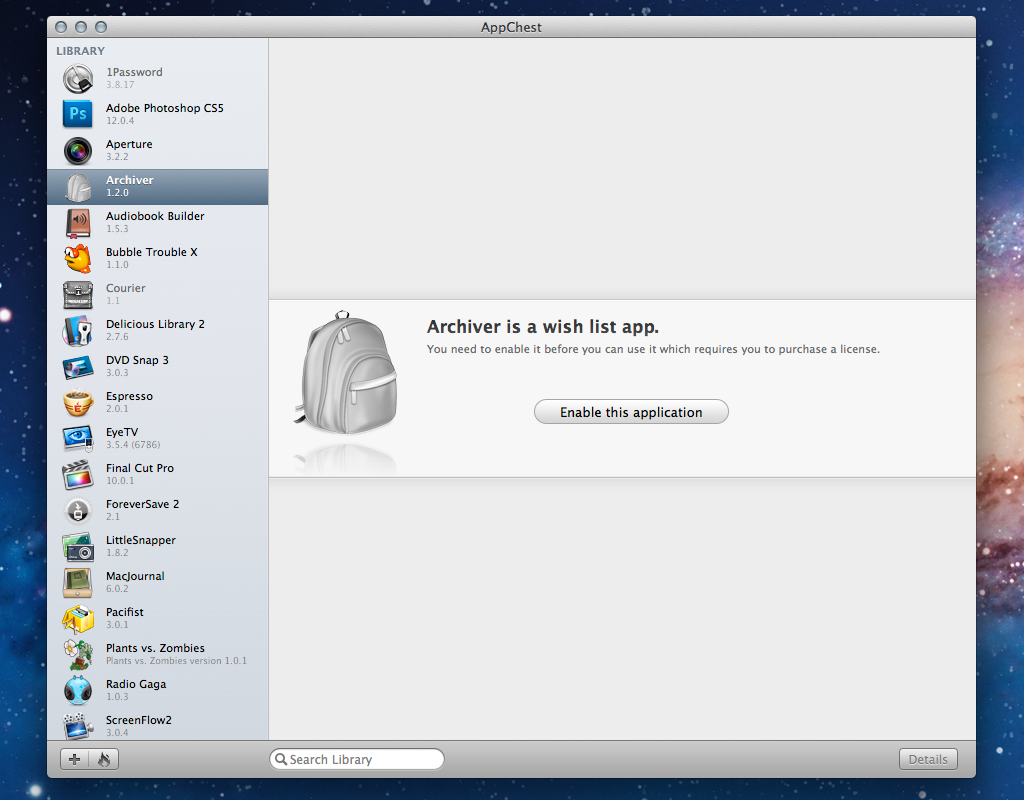Click EyeTV version 3.5.4 (6786) text

133,445
